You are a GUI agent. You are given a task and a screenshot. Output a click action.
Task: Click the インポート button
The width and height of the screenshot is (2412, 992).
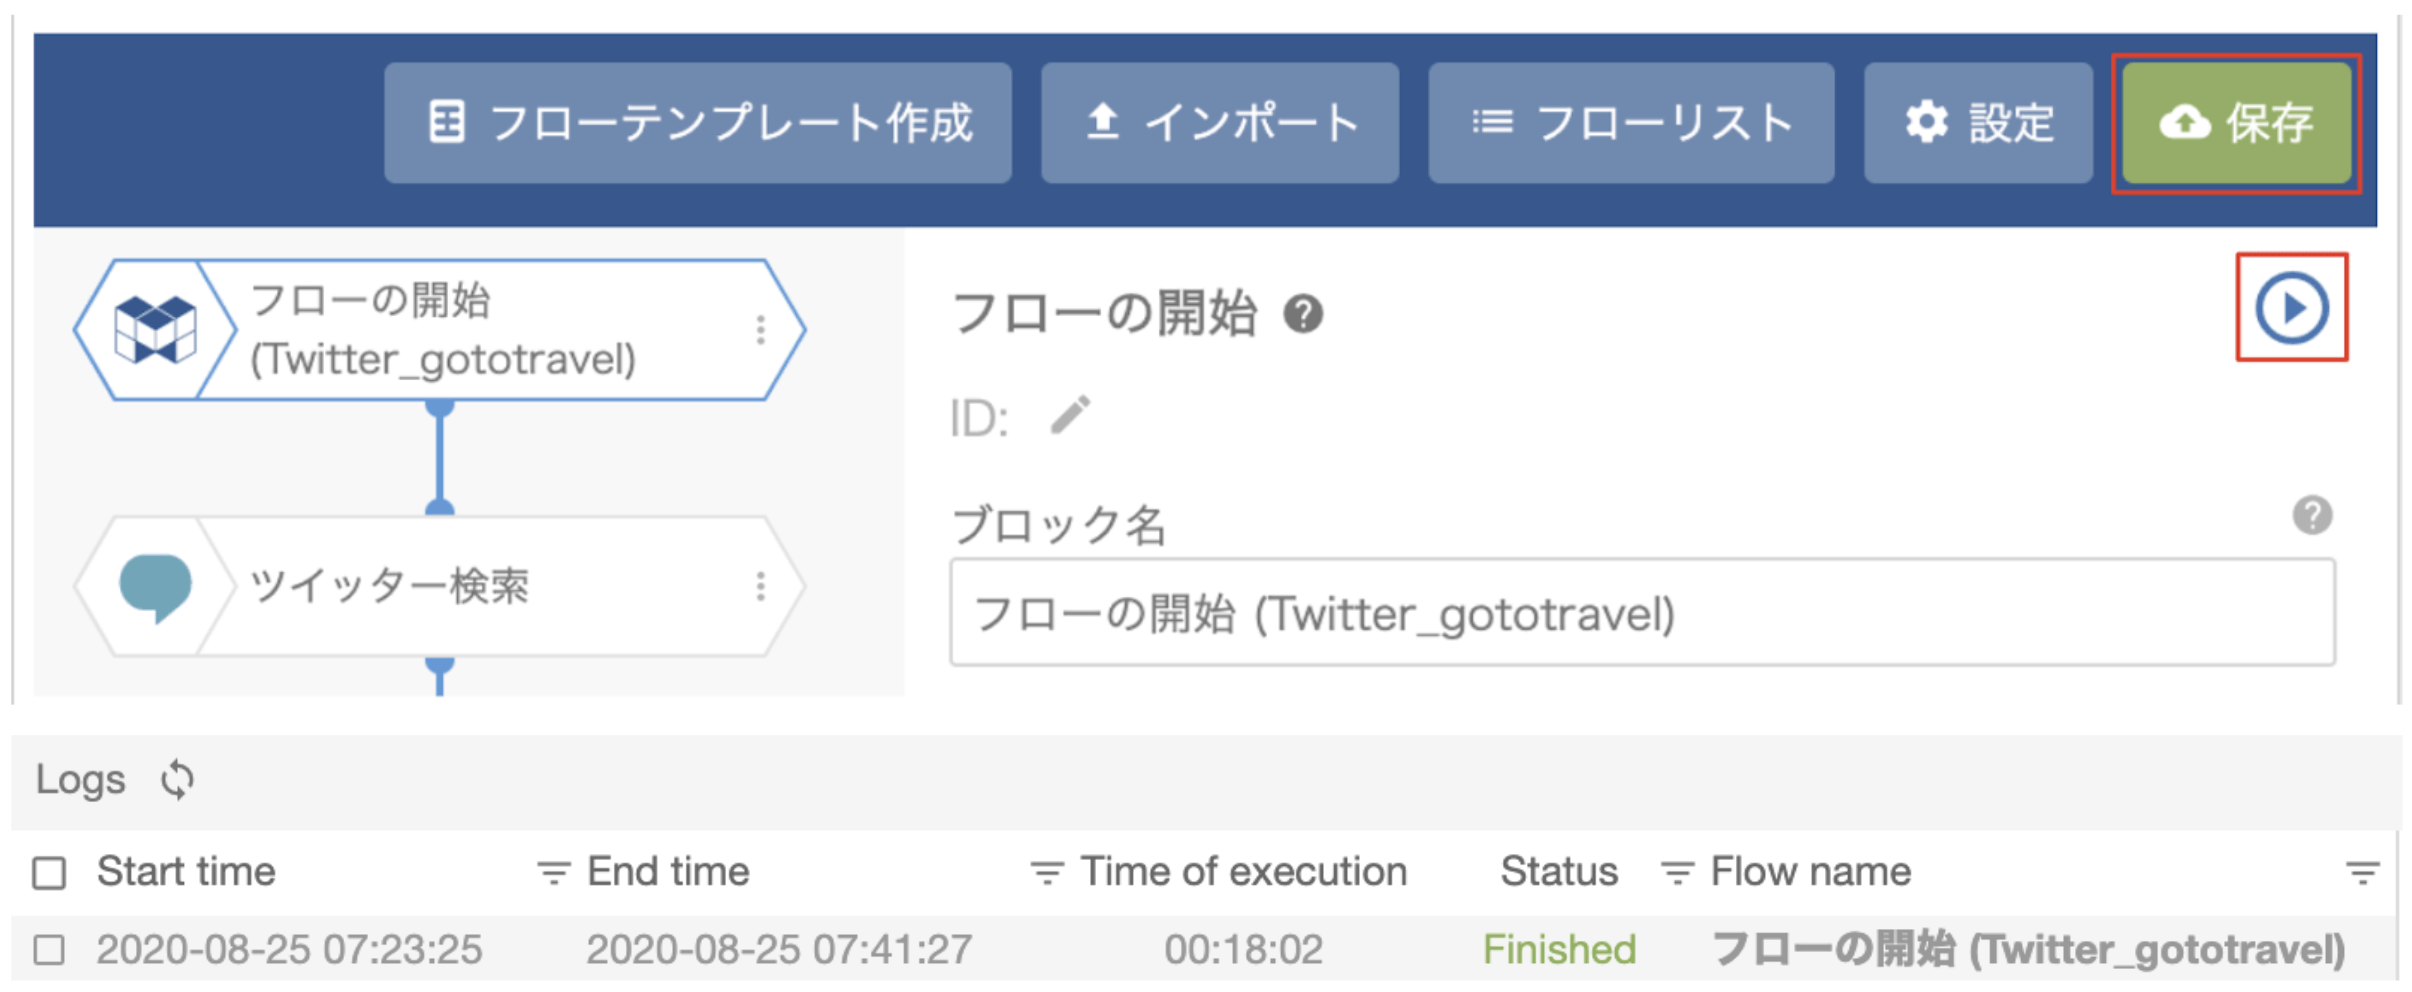(1219, 123)
